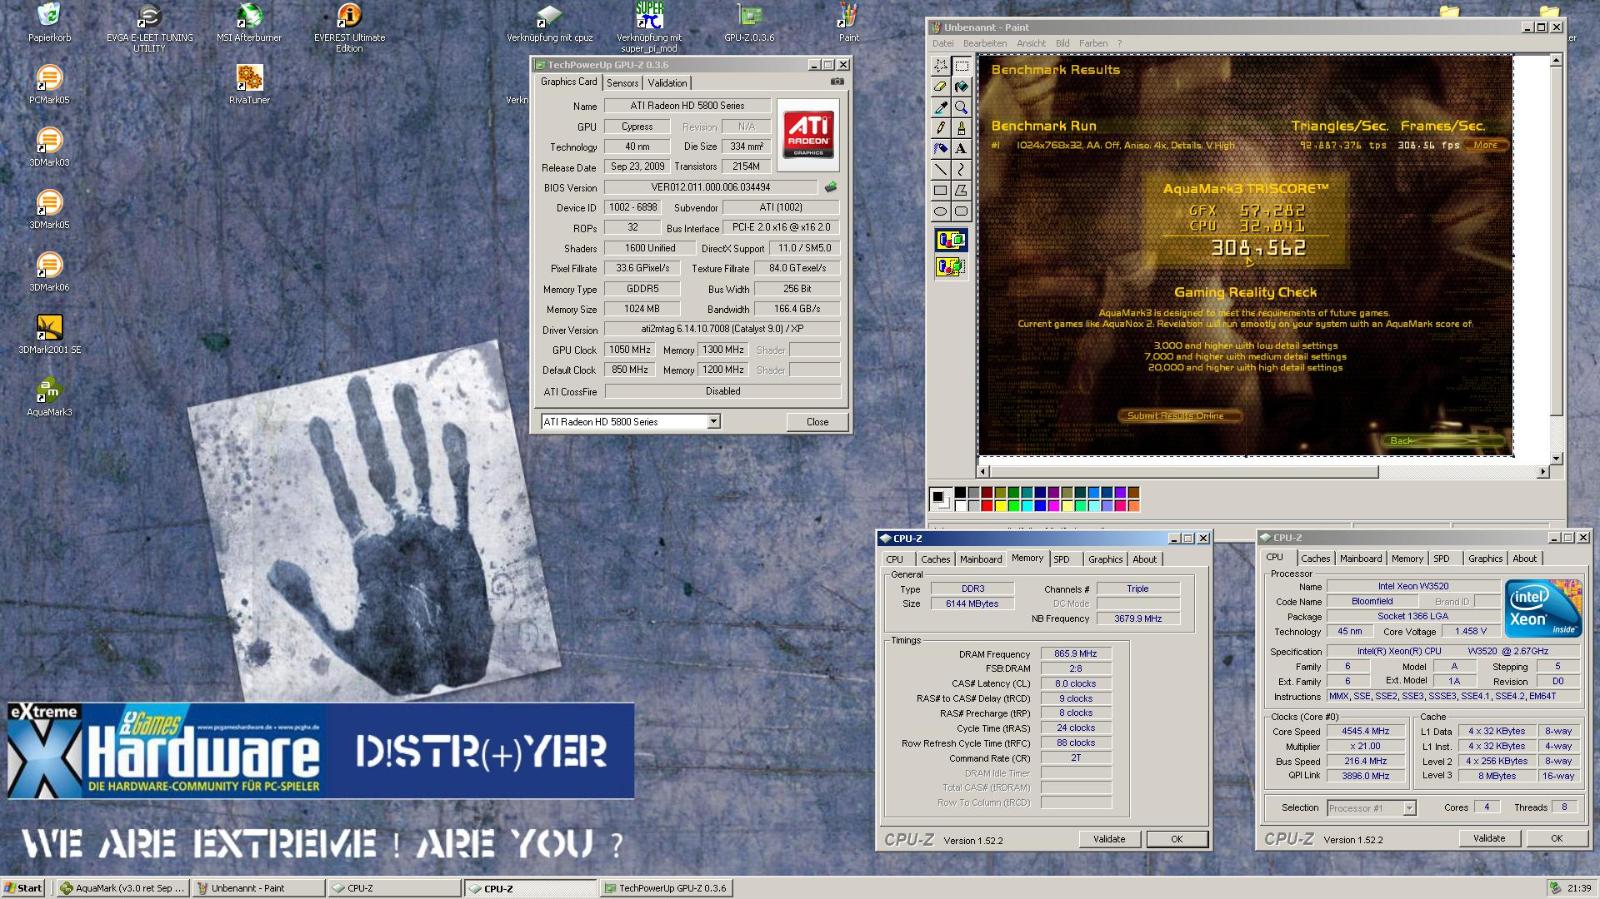This screenshot has height=899, width=1600.
Task: Open MSI Afterburner desktop shortcut
Action: coord(249,24)
